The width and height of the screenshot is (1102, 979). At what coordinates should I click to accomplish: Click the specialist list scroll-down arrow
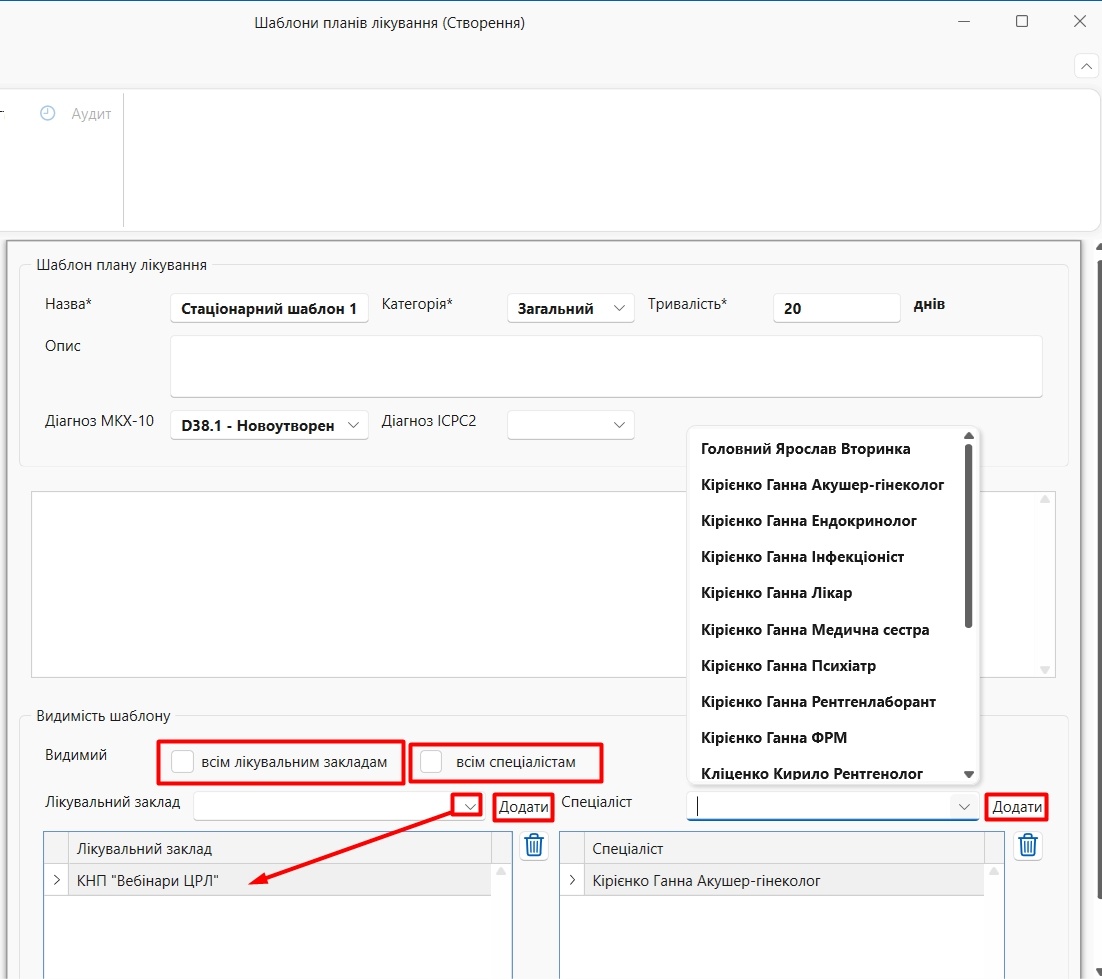pos(968,774)
